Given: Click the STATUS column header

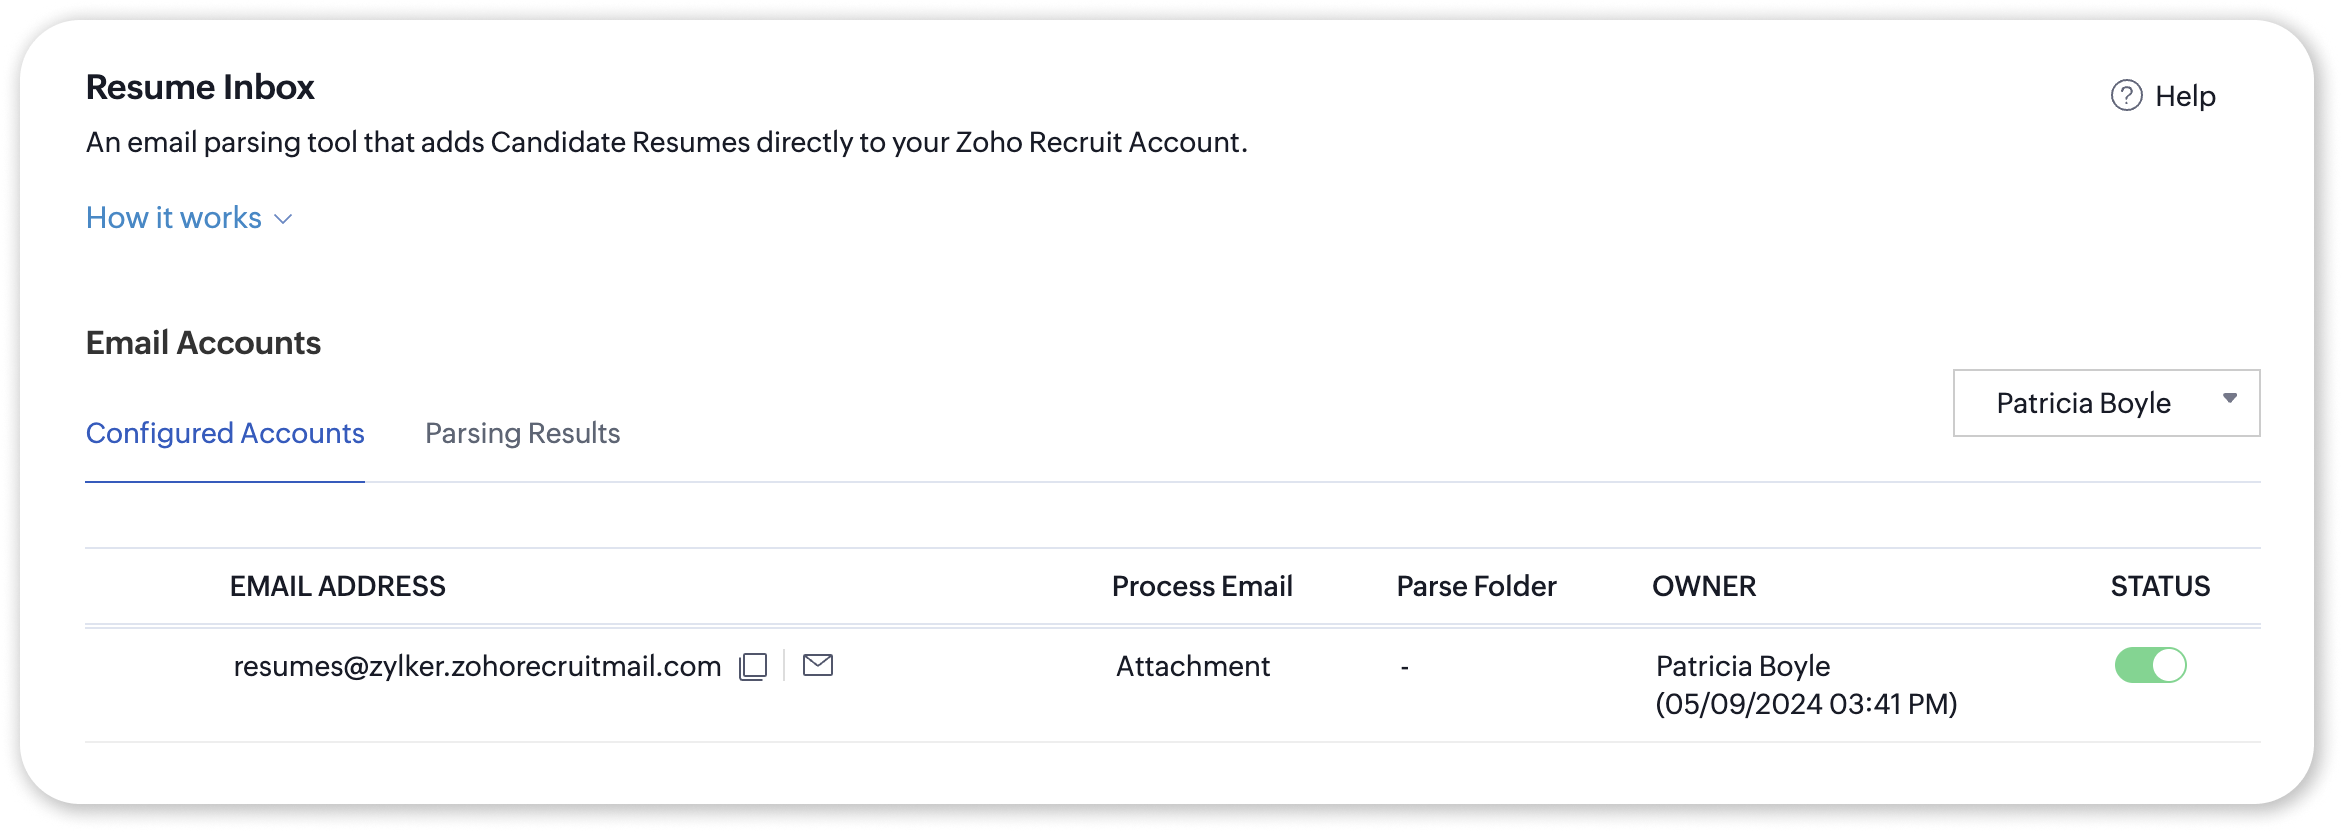Looking at the screenshot, I should pyautogui.click(x=2160, y=586).
